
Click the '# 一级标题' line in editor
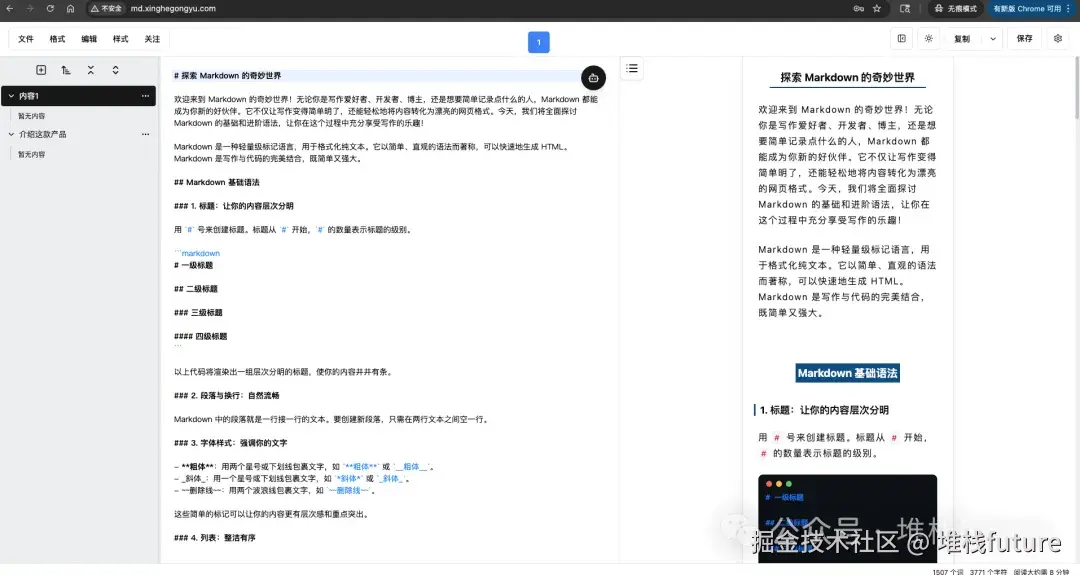(x=193, y=265)
